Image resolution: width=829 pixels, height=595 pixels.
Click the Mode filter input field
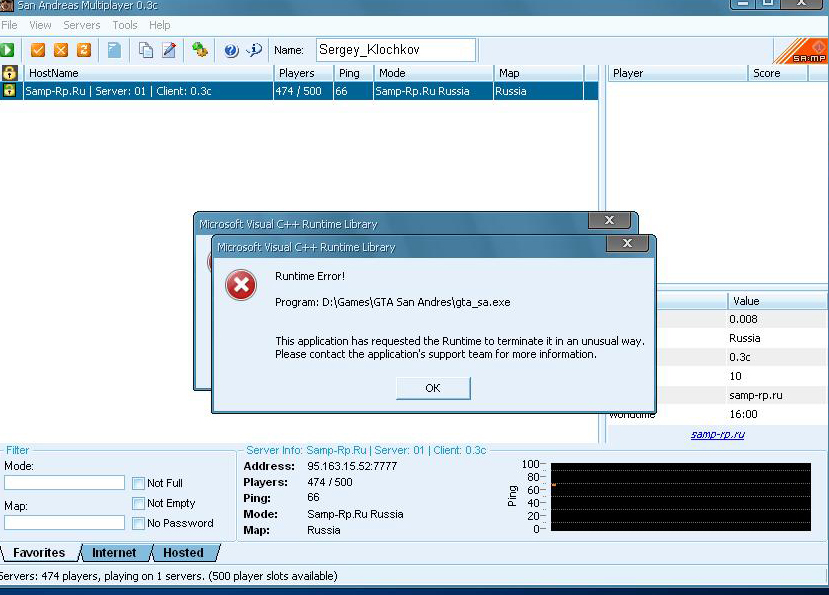coord(65,482)
